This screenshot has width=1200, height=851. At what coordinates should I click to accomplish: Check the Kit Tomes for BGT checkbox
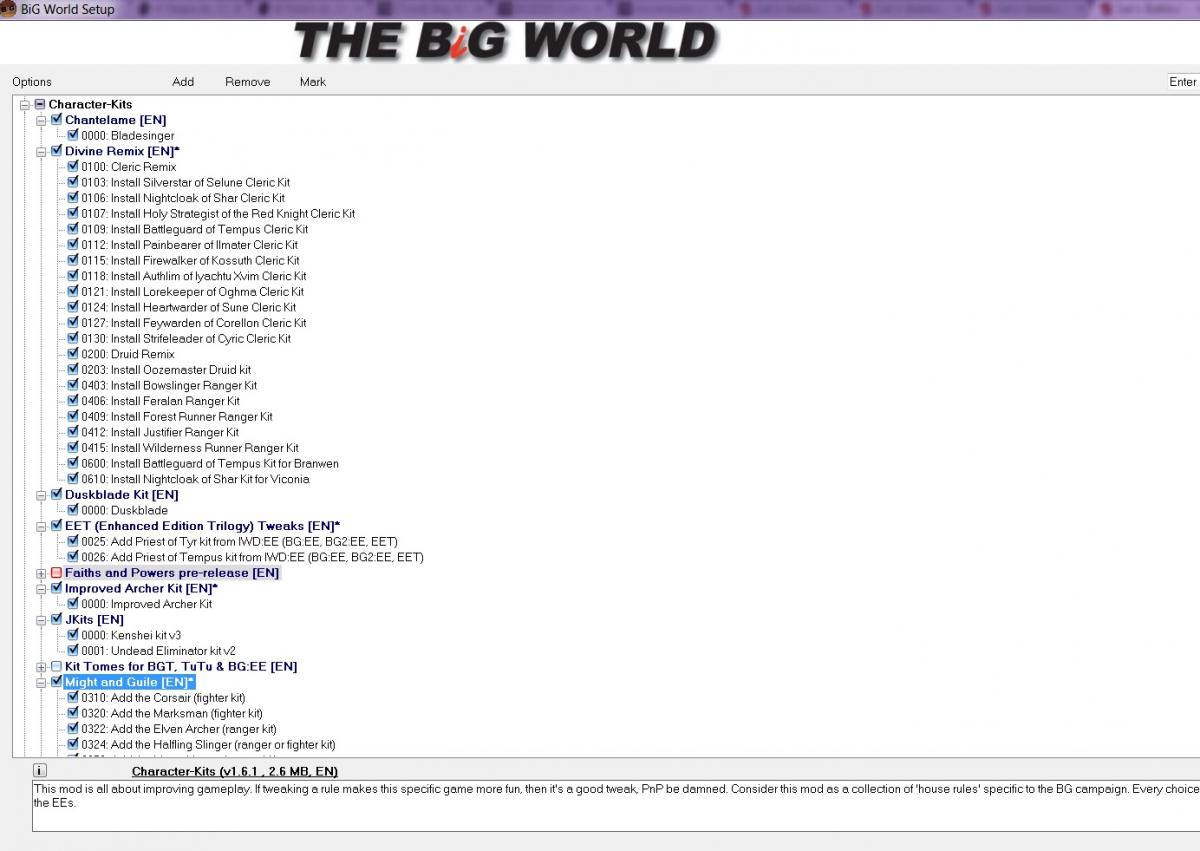click(57, 666)
